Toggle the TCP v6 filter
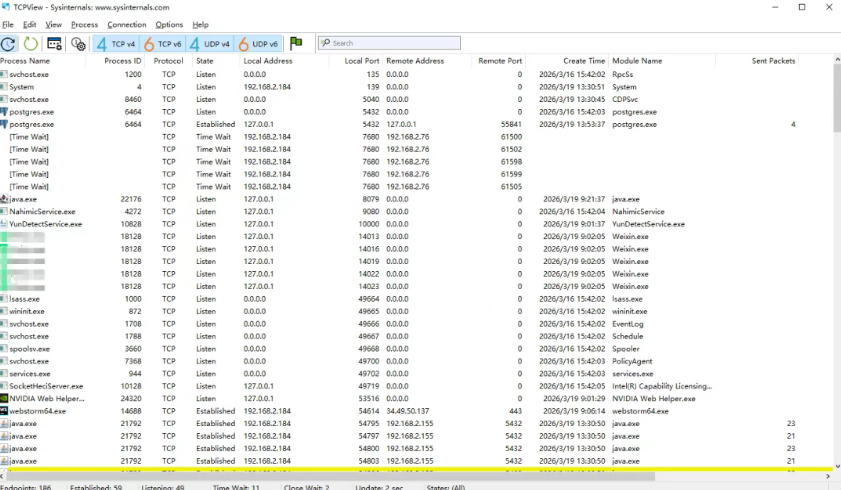841x490 pixels. pos(162,43)
